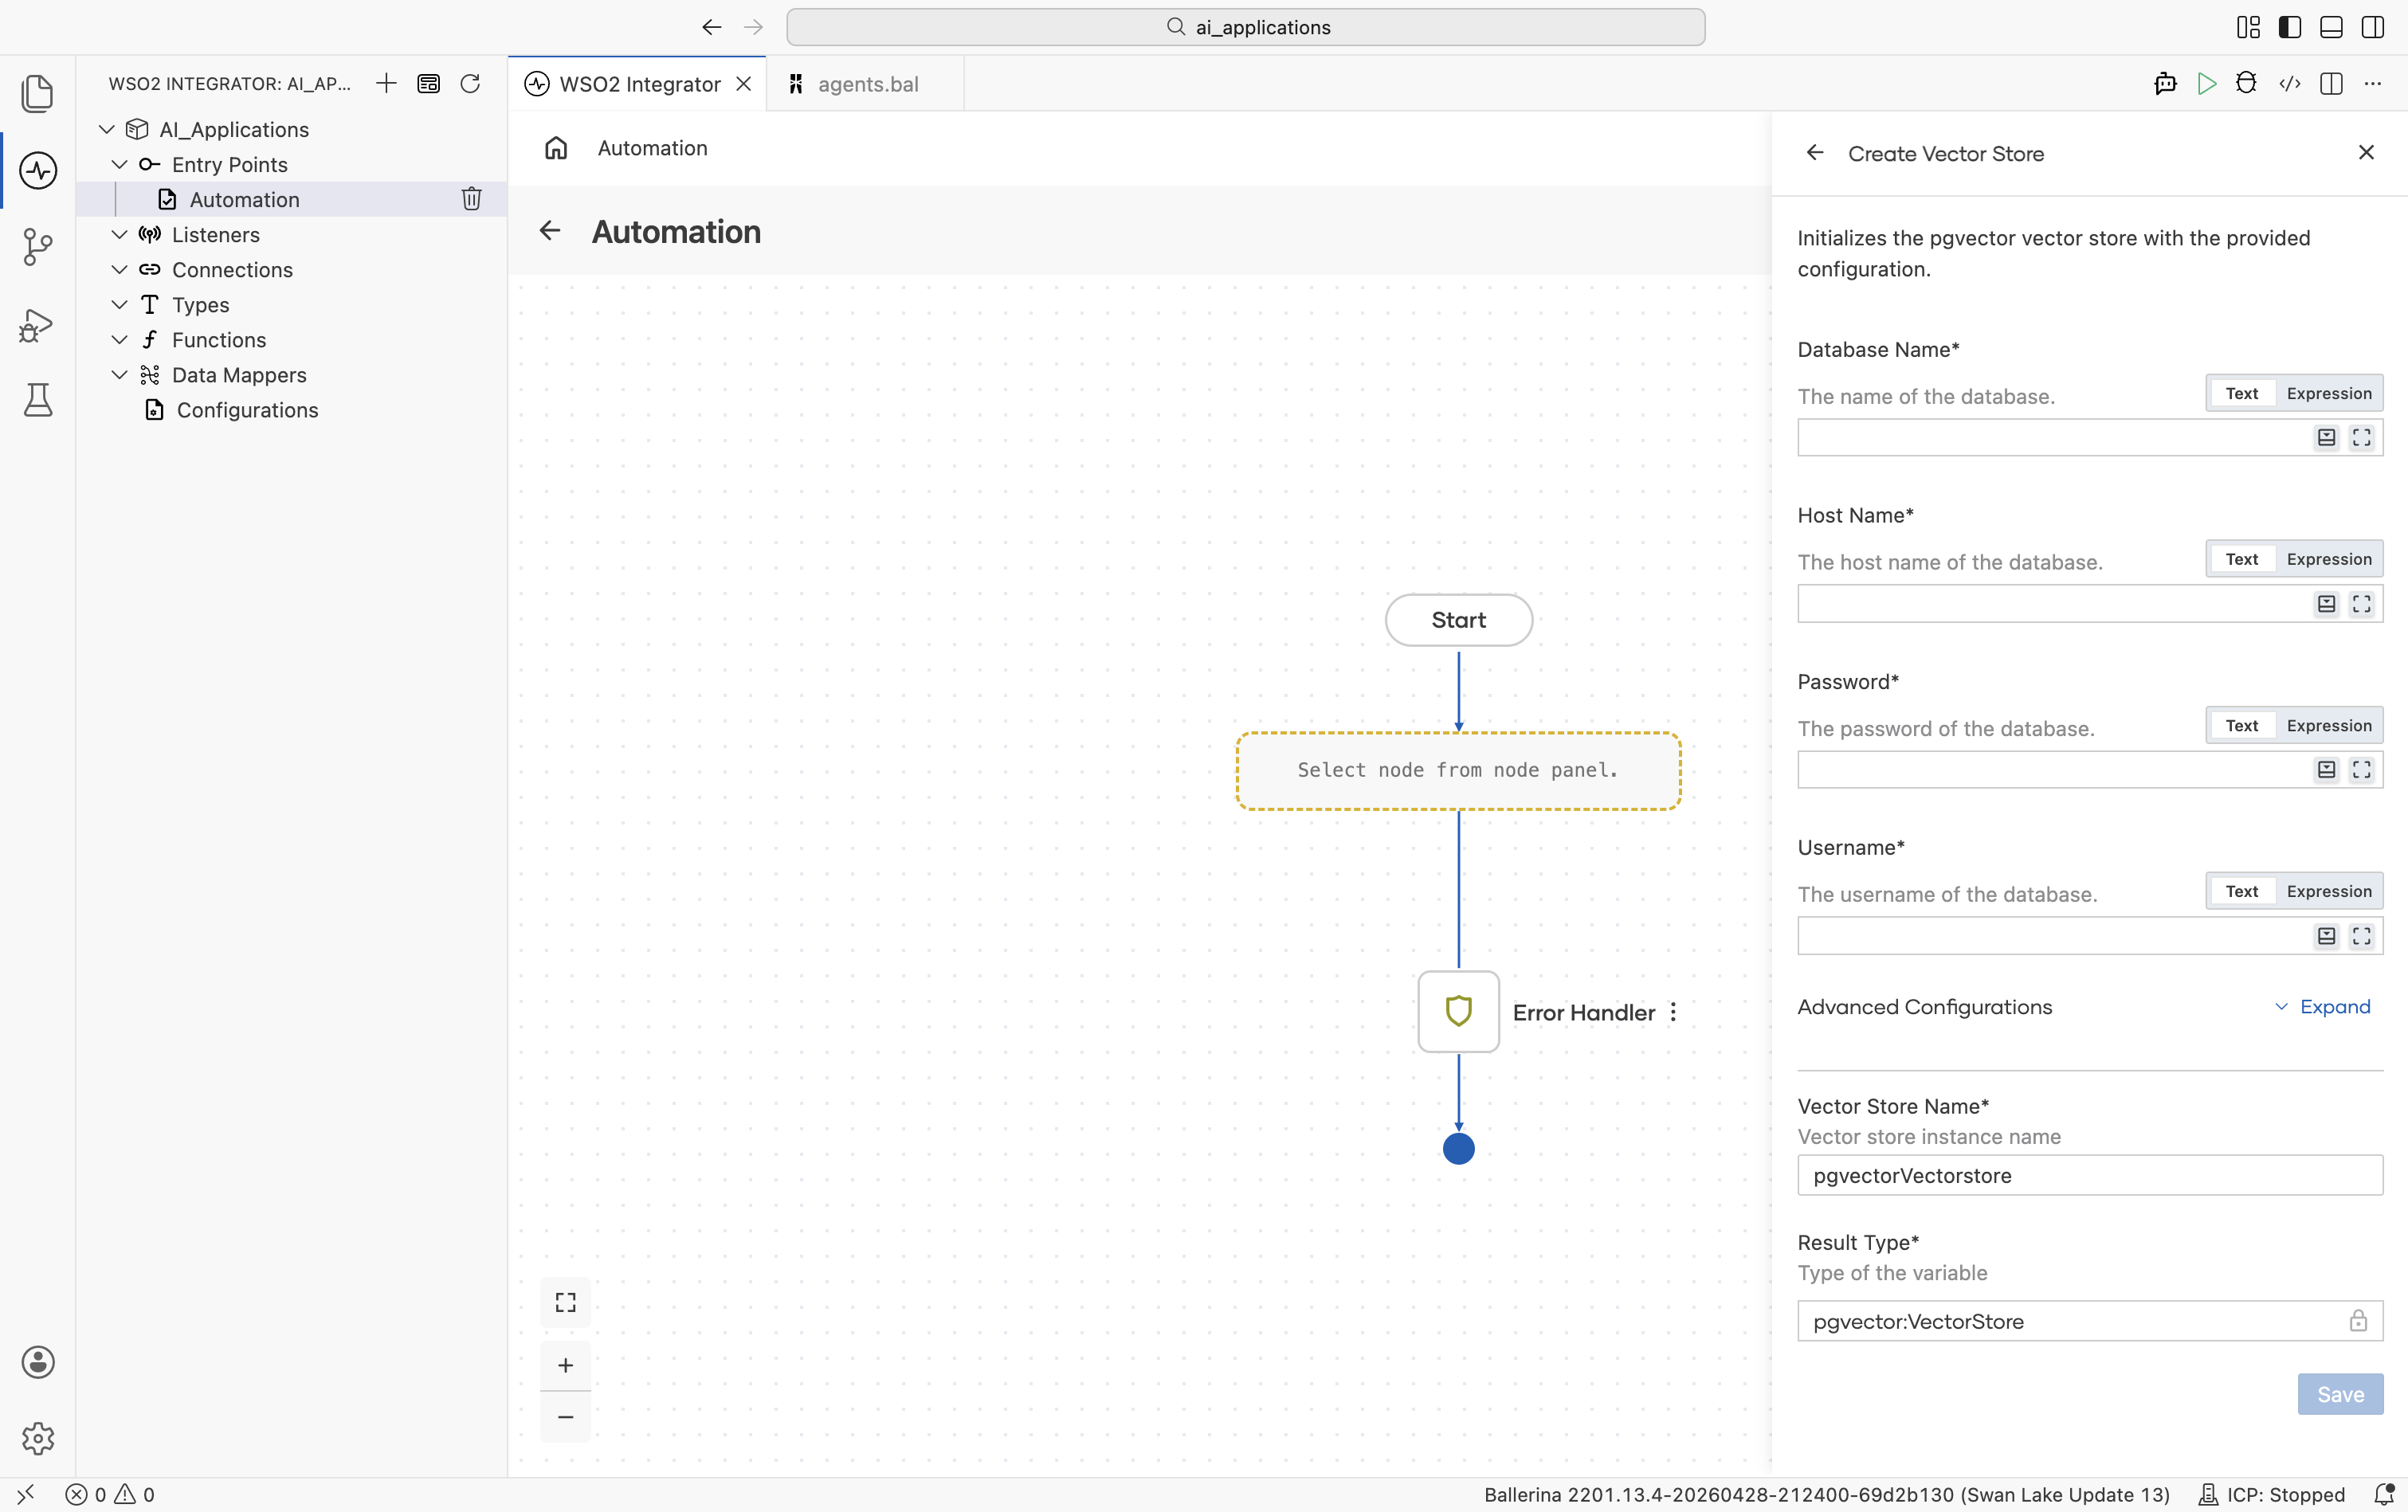
Task: Open the WSO2 Integrator activity bar icon
Action: coord(37,170)
